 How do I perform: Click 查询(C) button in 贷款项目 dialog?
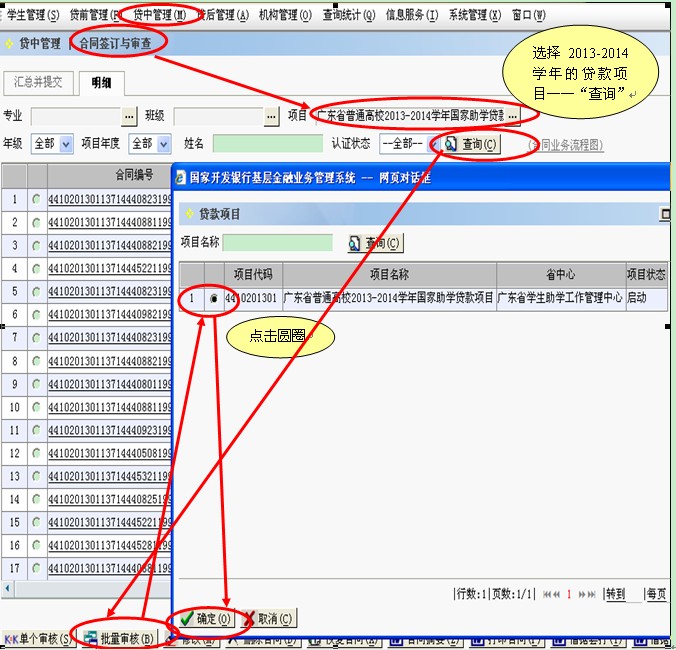coord(375,243)
